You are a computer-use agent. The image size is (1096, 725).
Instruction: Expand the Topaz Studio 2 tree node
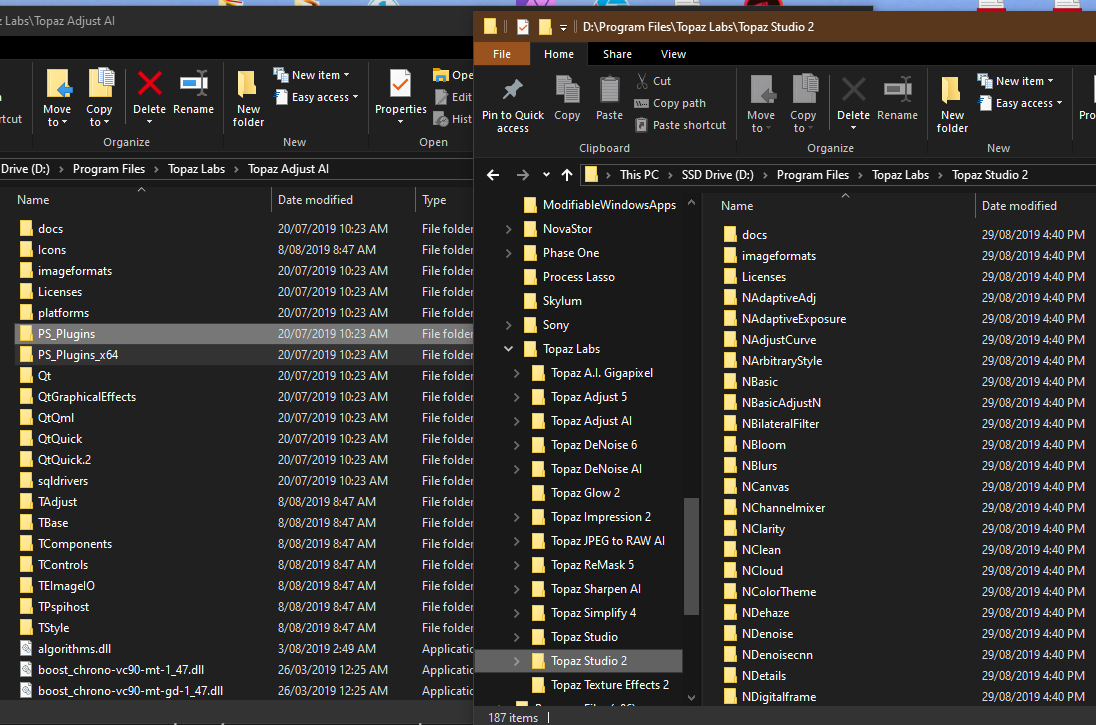click(517, 661)
